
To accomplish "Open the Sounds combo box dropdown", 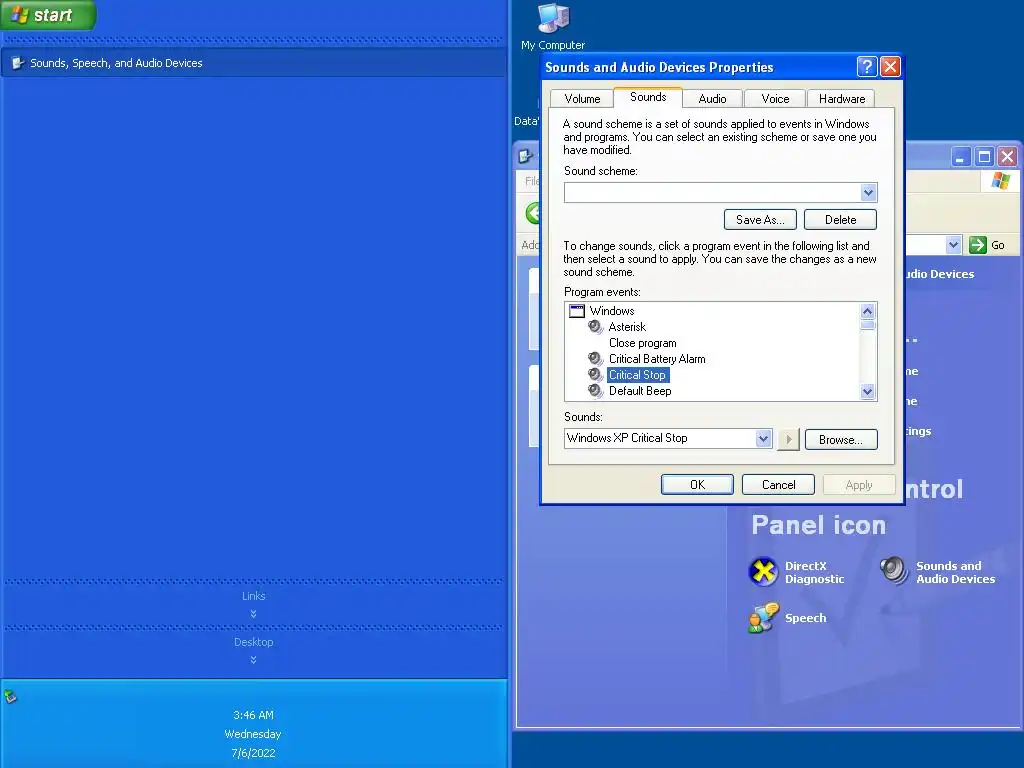I will tap(763, 438).
